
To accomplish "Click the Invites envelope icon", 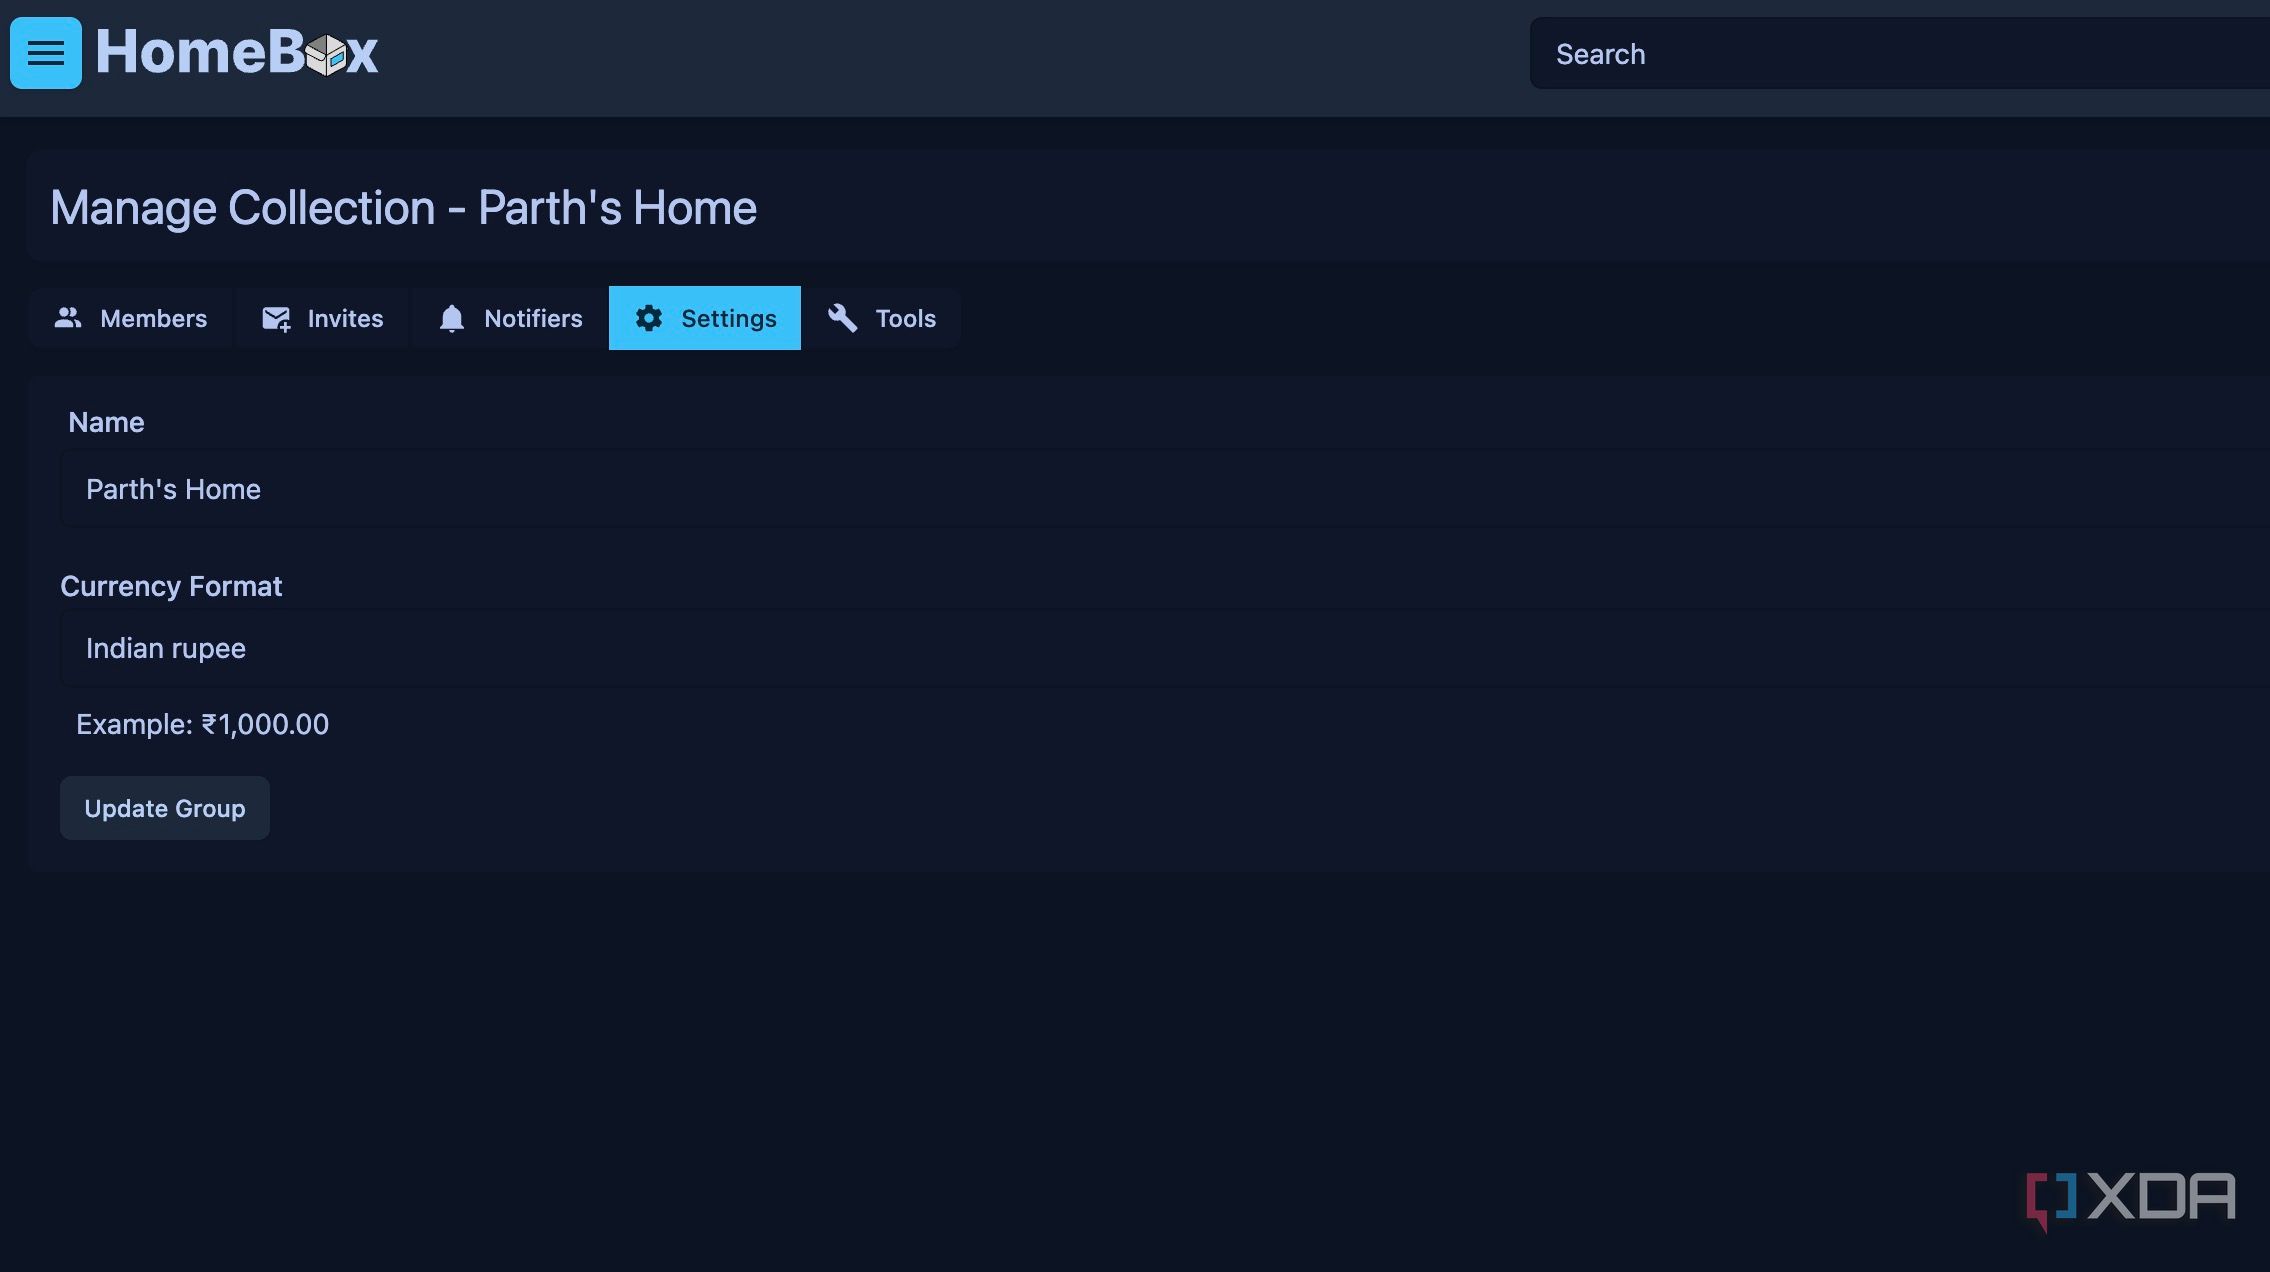I will tap(276, 318).
